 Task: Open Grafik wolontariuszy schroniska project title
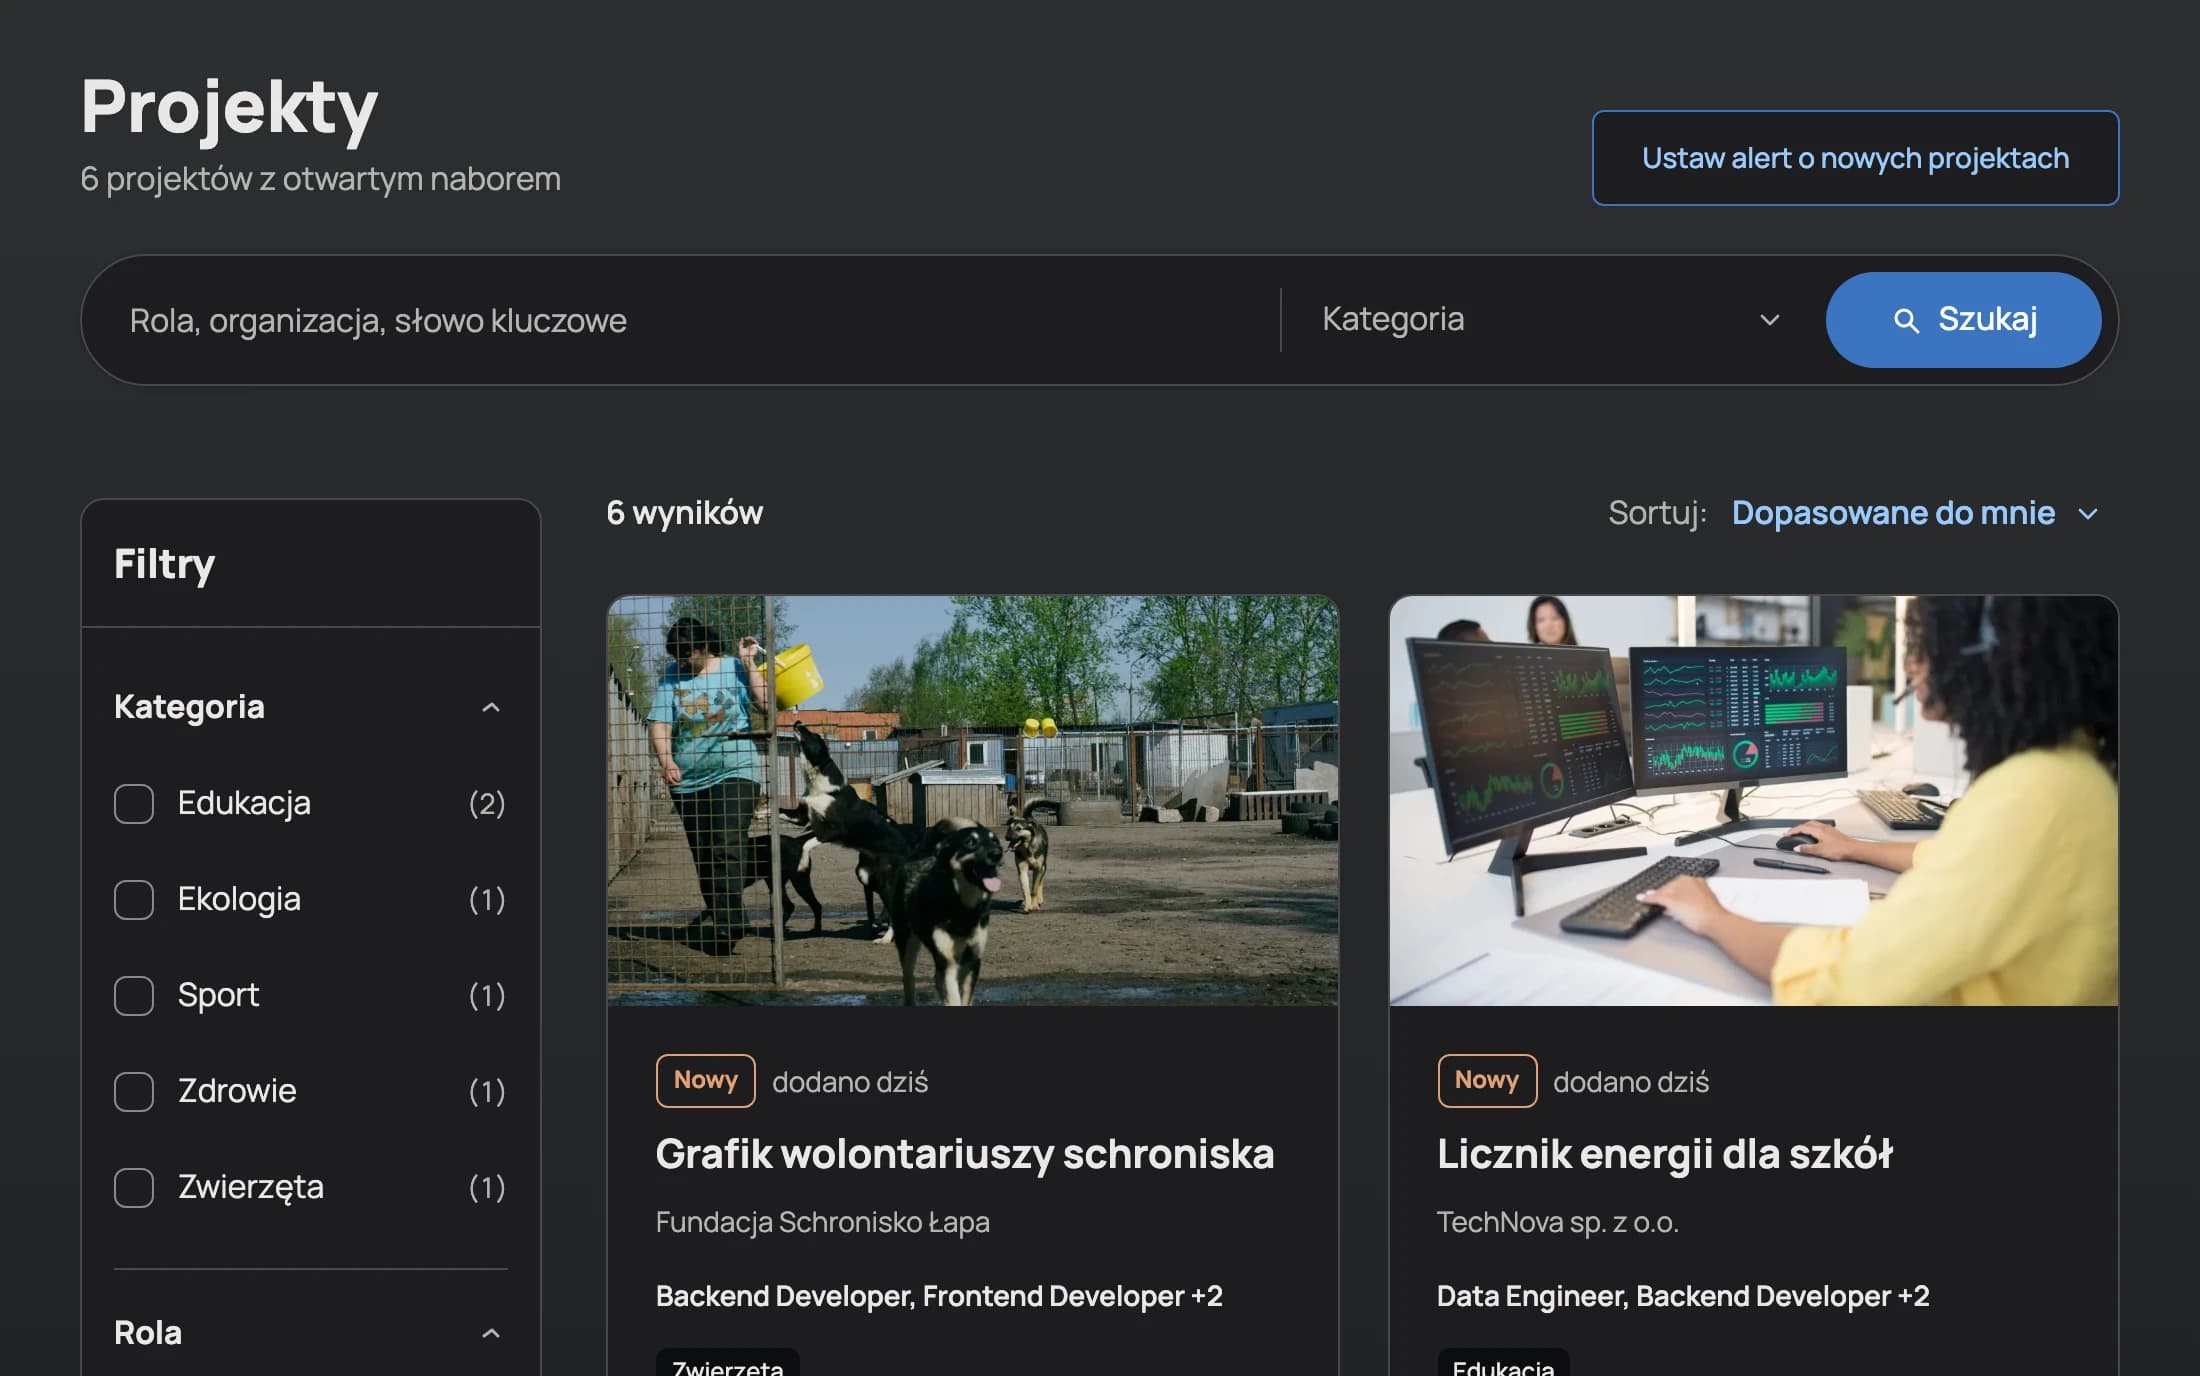[x=965, y=1154]
